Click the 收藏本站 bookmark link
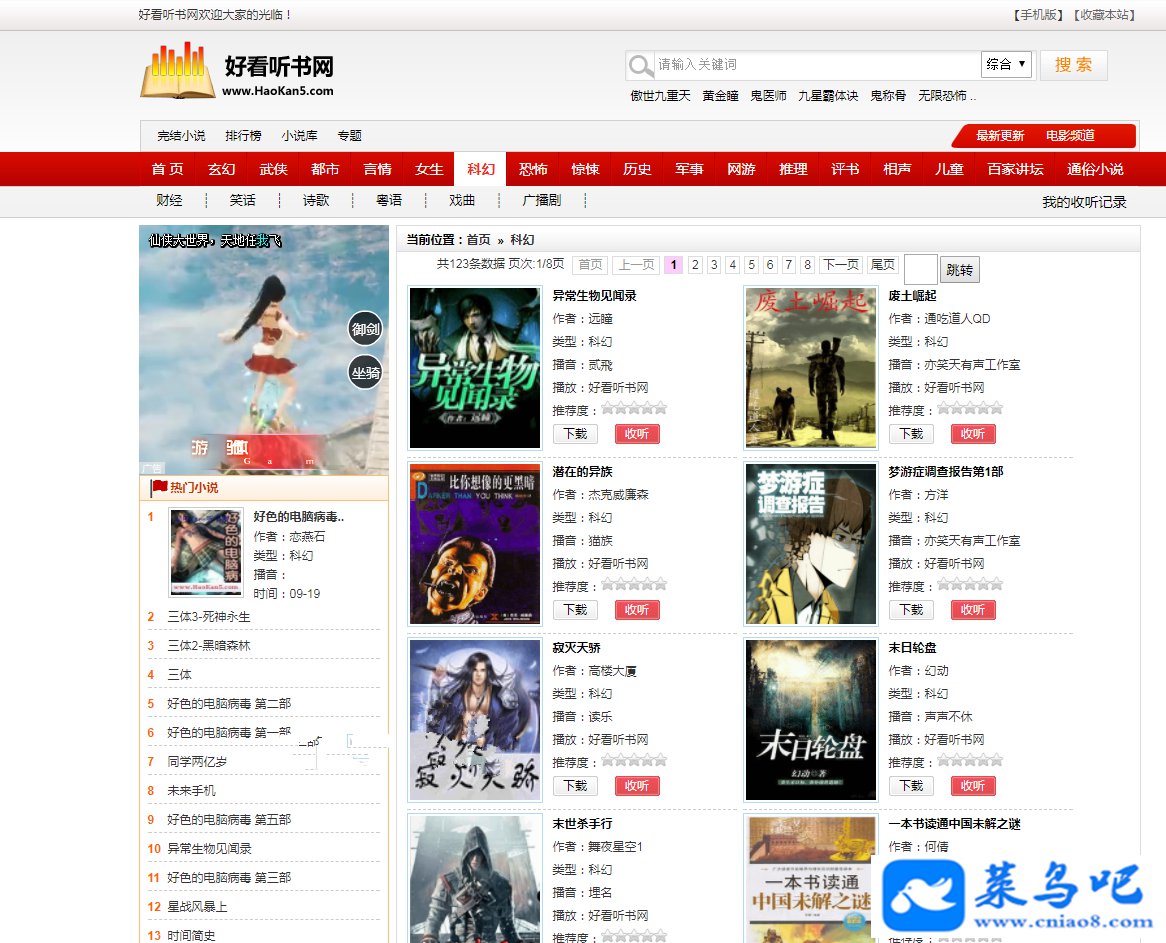Viewport: 1166px width, 943px height. click(1104, 15)
